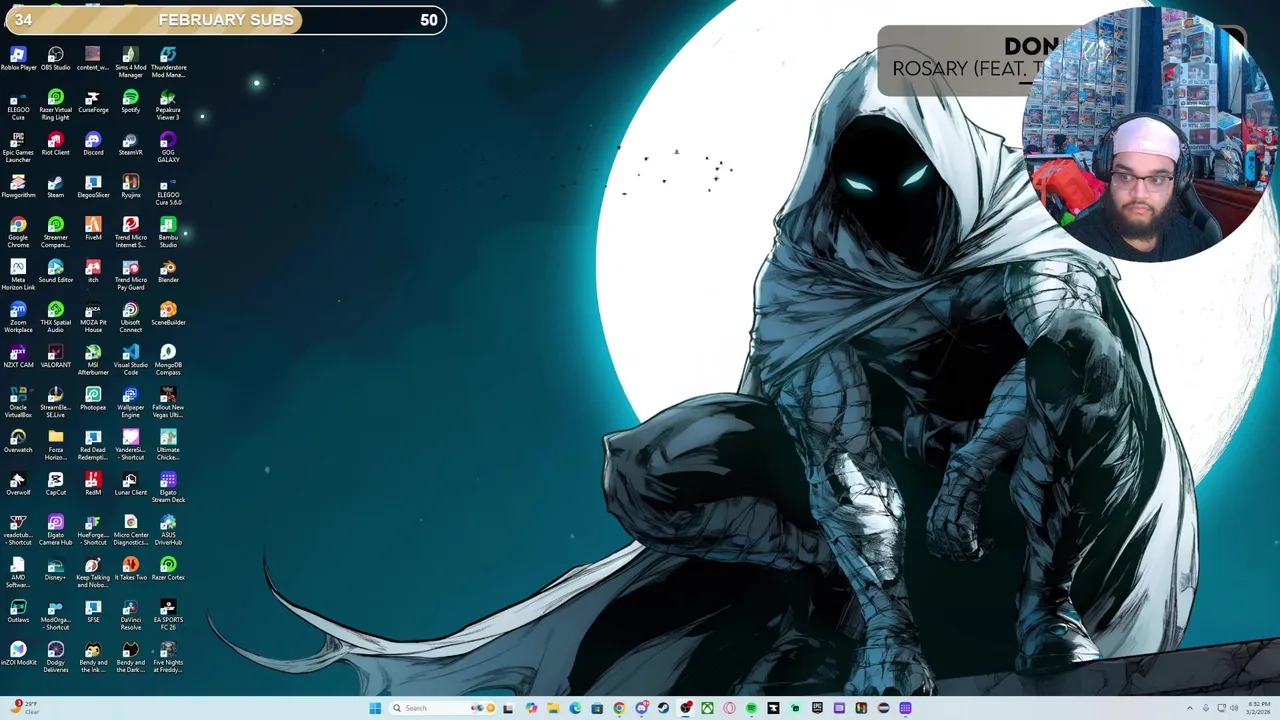
Task: Select the Keep Talking and Nobody Explodes icon
Action: coord(93,572)
